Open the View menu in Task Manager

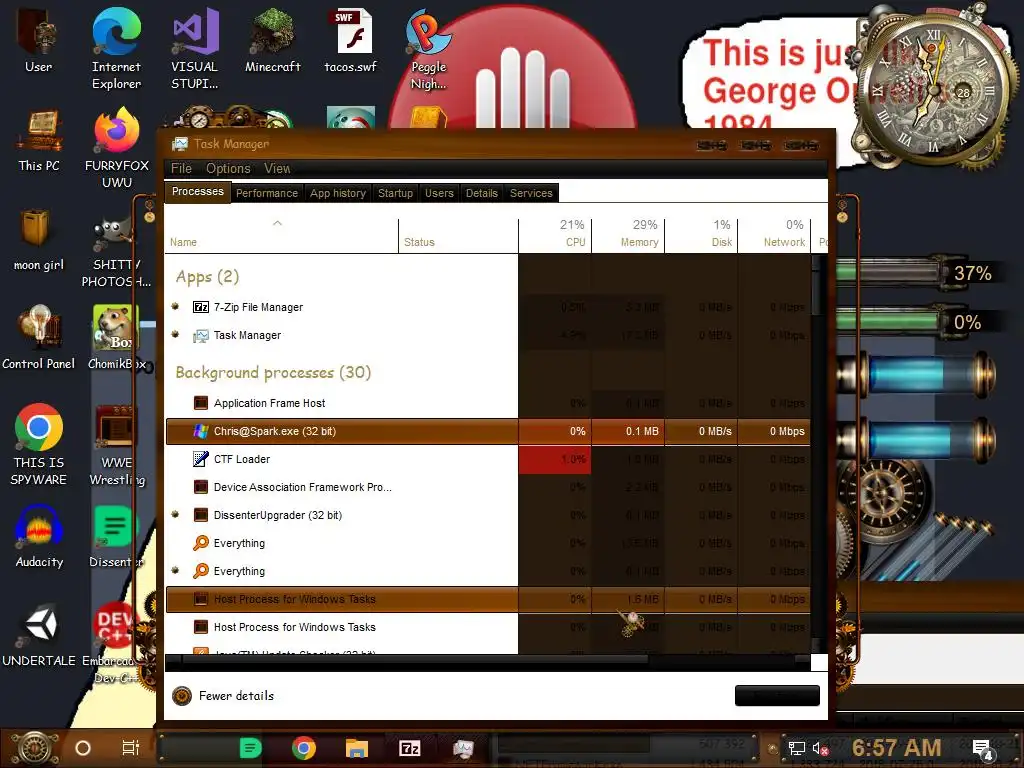coord(277,168)
